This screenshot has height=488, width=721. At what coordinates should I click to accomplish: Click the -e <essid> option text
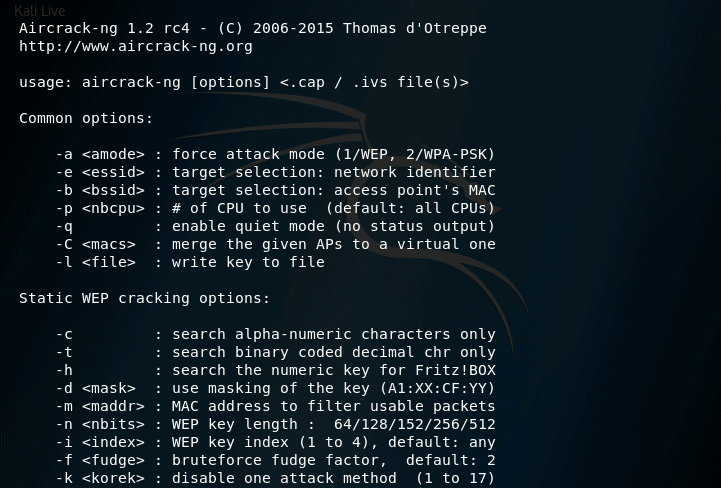pos(275,172)
